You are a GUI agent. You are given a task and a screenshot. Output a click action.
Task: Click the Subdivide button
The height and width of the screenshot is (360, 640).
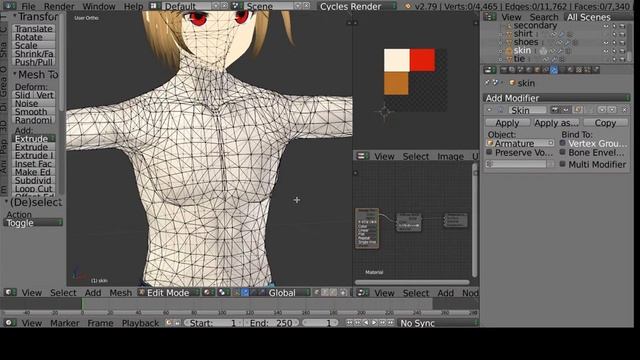[34, 180]
